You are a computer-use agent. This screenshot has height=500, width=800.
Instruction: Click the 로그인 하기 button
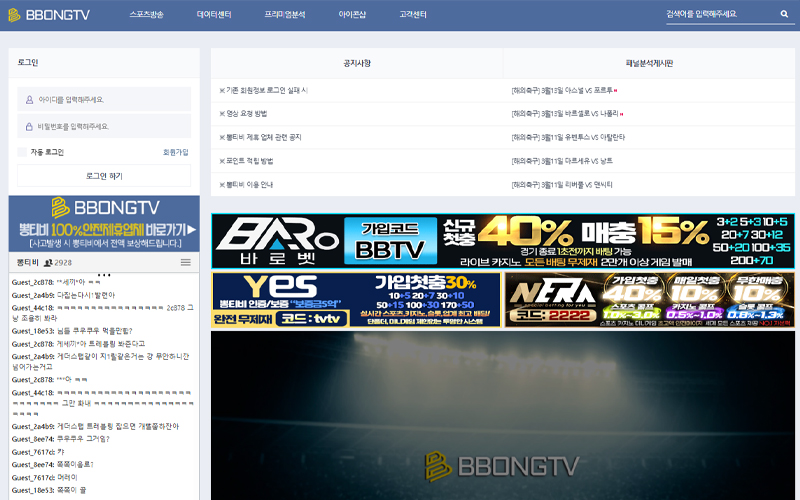(x=104, y=176)
